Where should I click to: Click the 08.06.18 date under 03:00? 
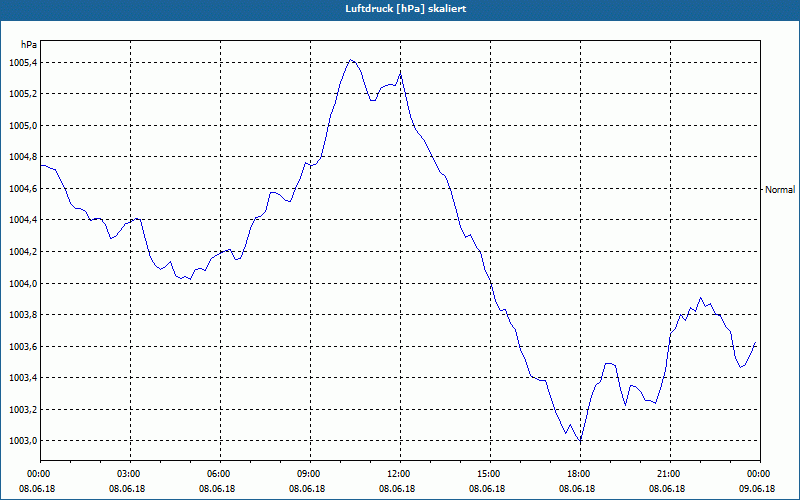tap(127, 488)
